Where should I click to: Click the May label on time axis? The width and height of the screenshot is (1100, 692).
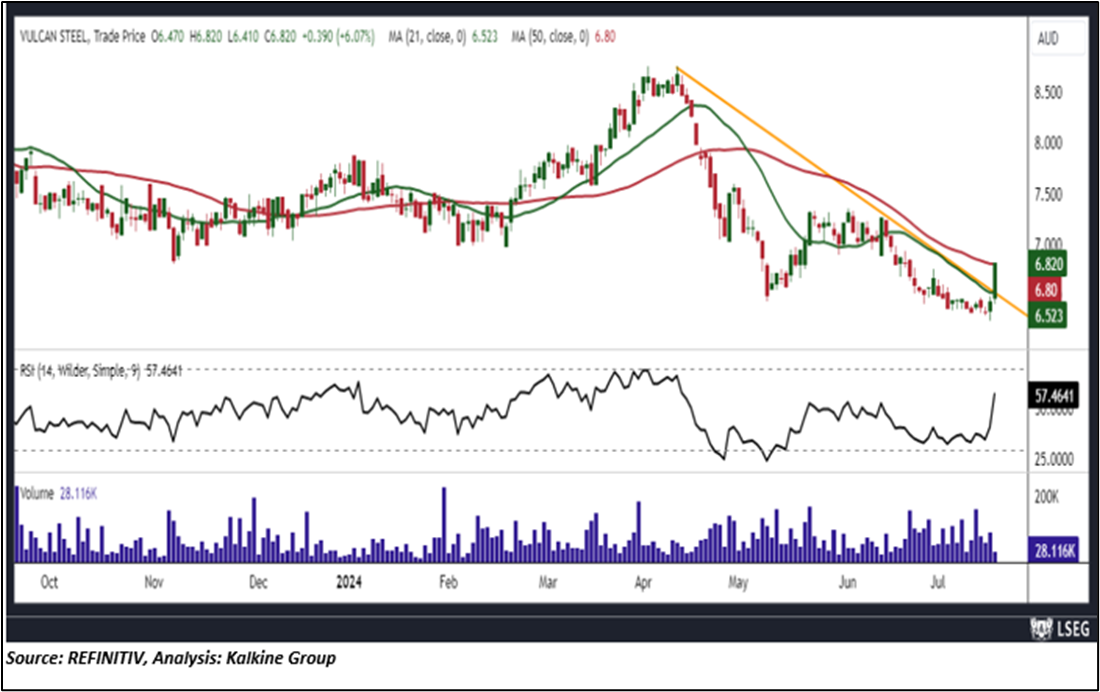(739, 583)
